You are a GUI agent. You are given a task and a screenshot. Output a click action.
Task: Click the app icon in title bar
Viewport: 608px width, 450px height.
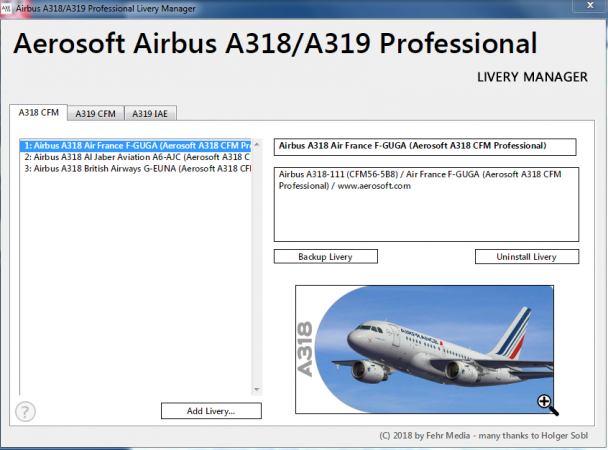(x=6, y=8)
